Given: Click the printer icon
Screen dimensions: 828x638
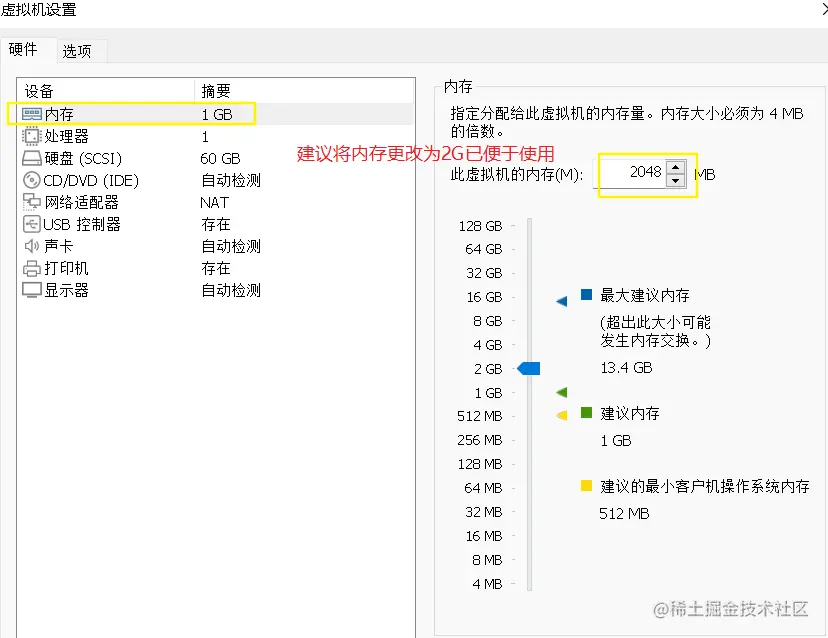Looking at the screenshot, I should coord(32,268).
